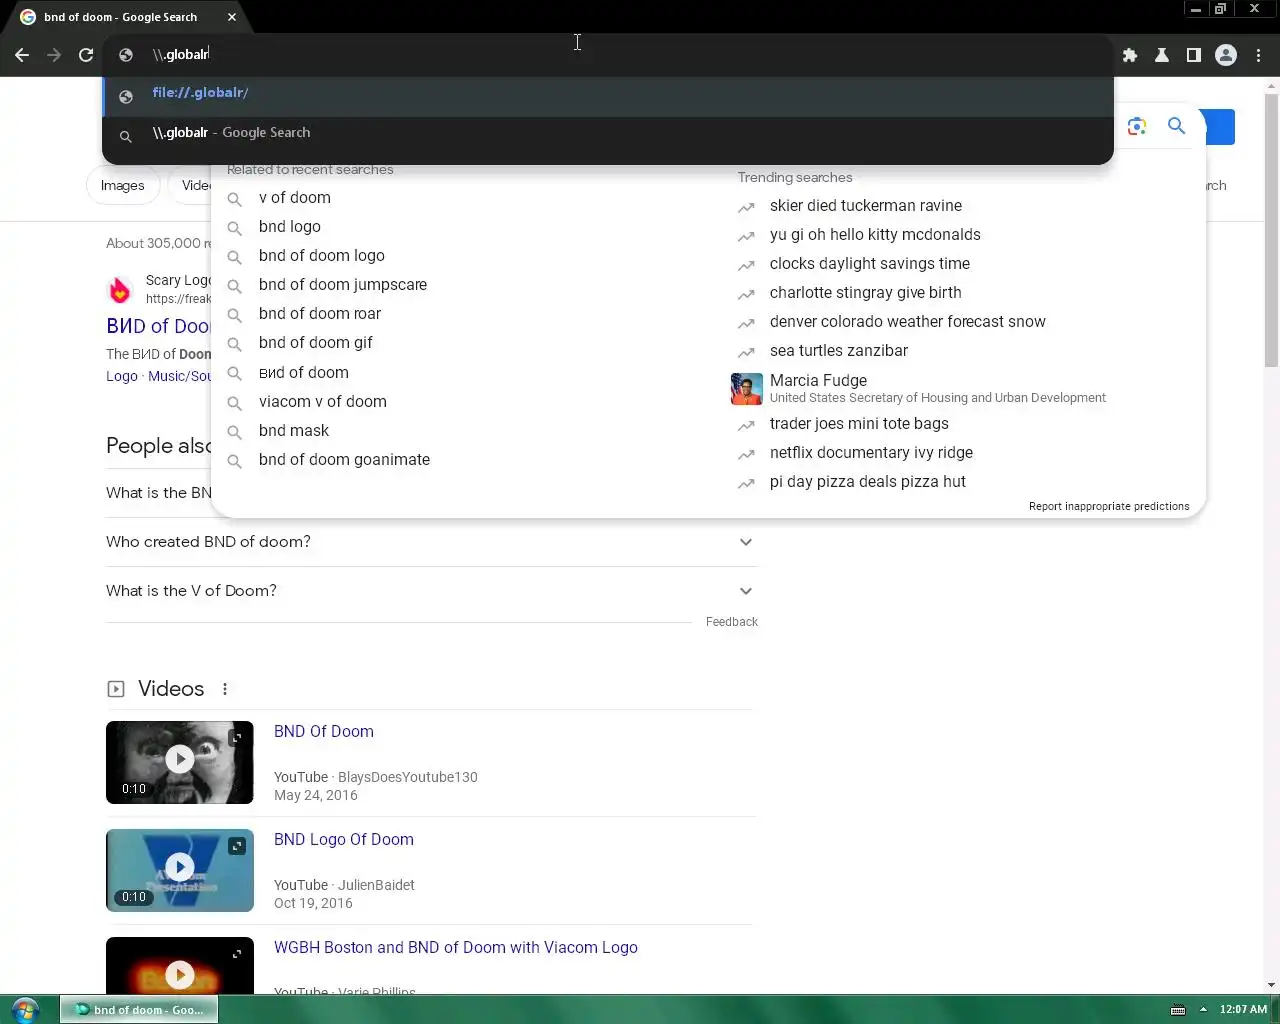Reload the current page
The image size is (1280, 1024).
[x=86, y=55]
